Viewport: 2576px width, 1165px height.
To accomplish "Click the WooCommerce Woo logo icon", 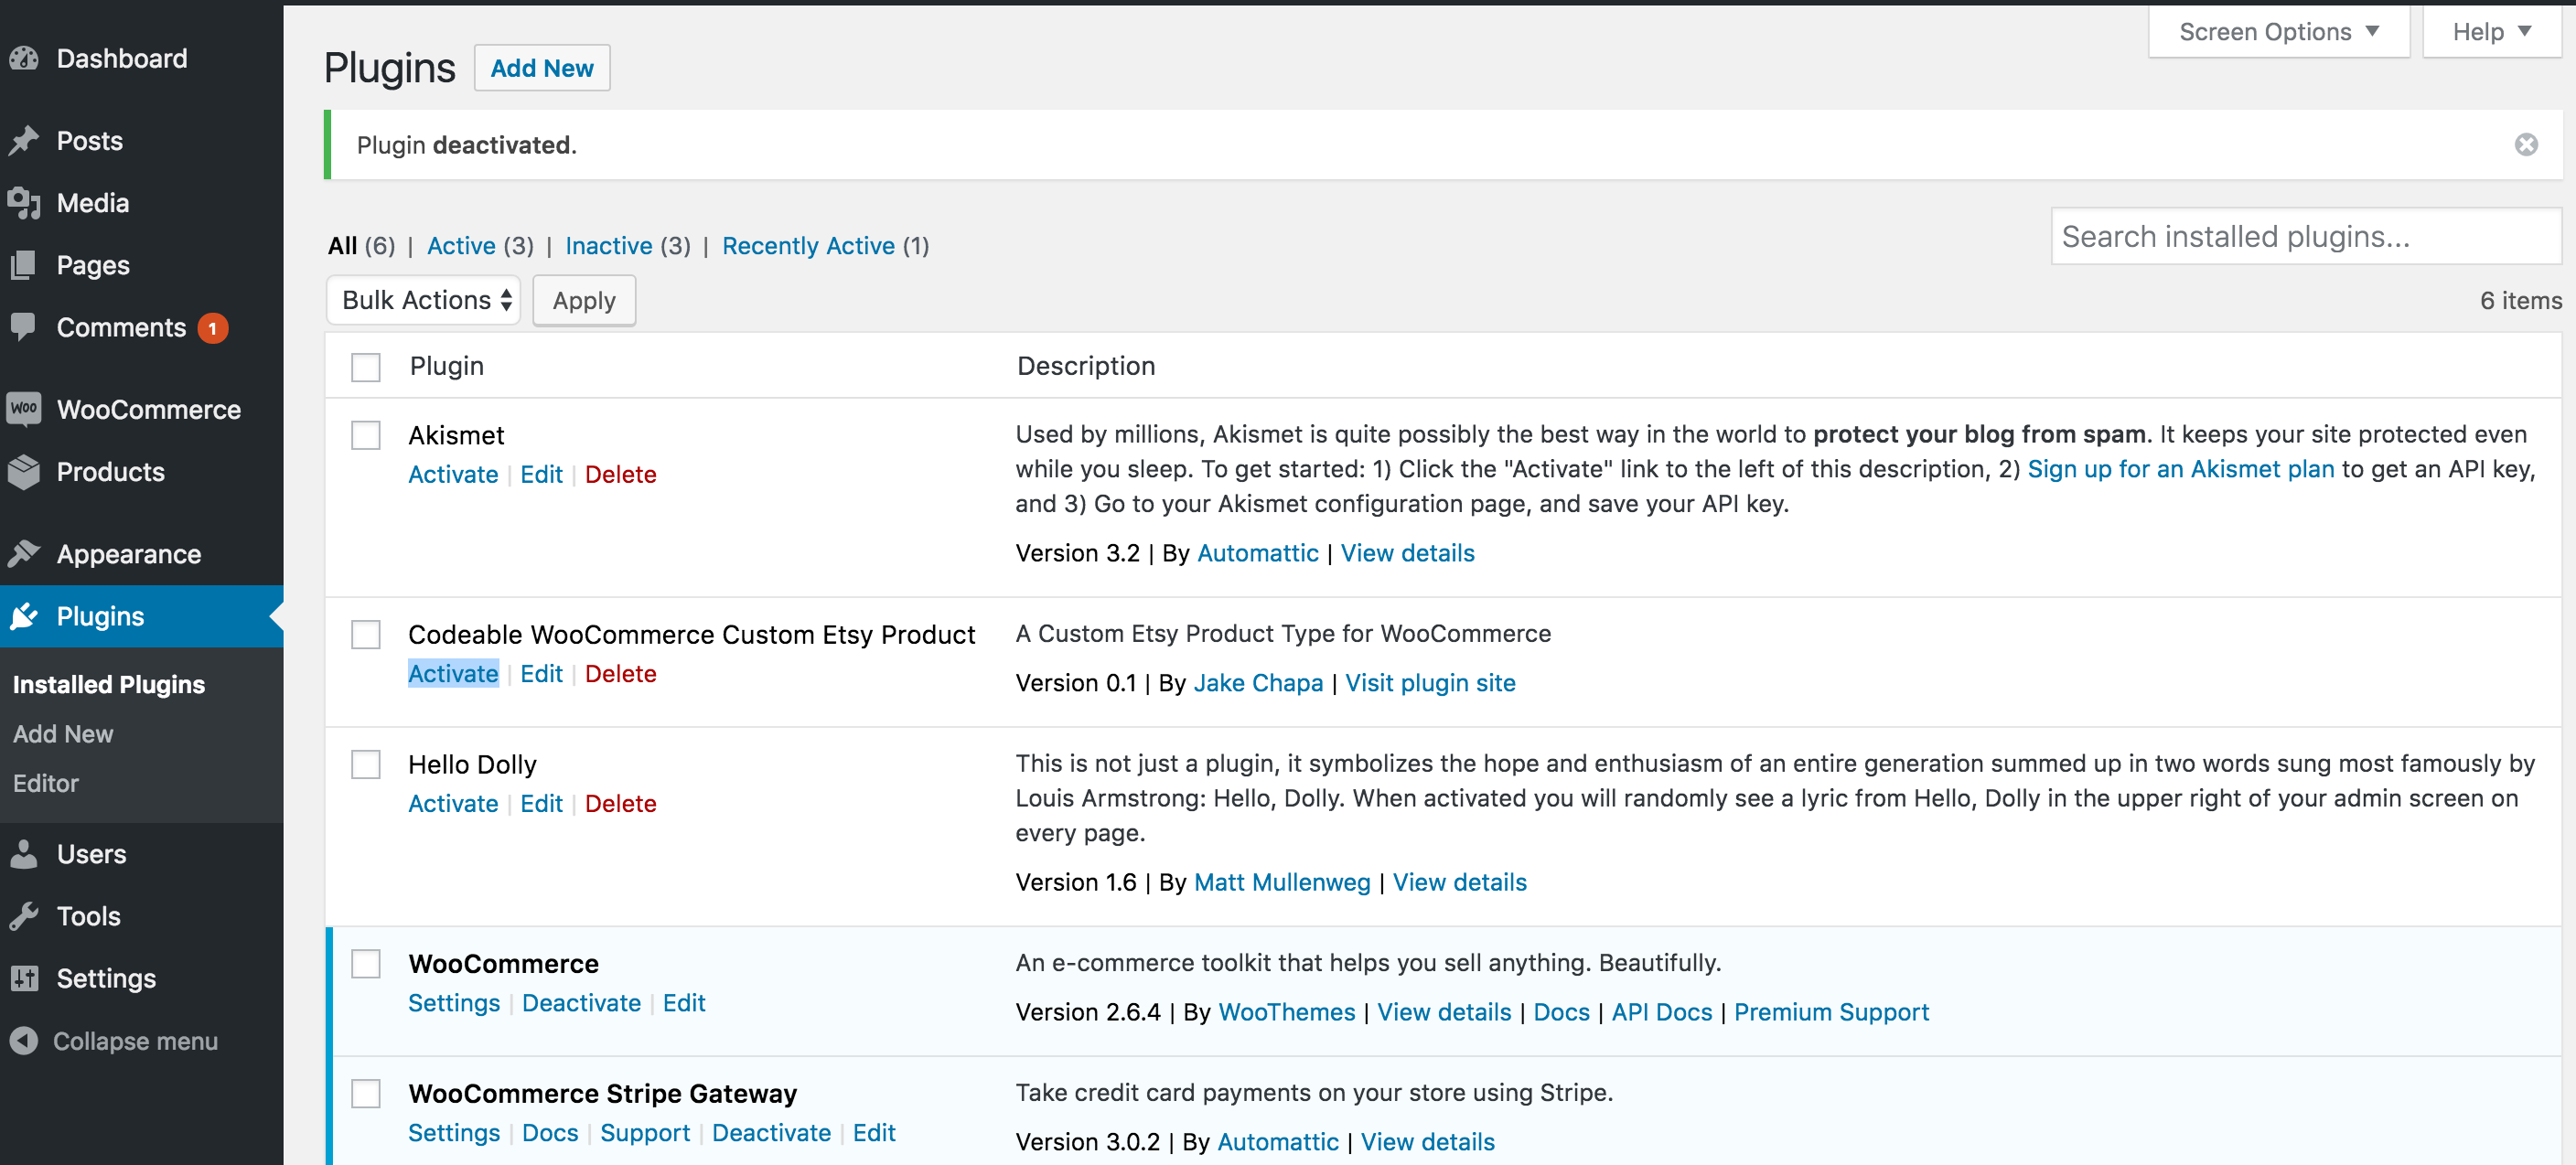I will (x=24, y=409).
